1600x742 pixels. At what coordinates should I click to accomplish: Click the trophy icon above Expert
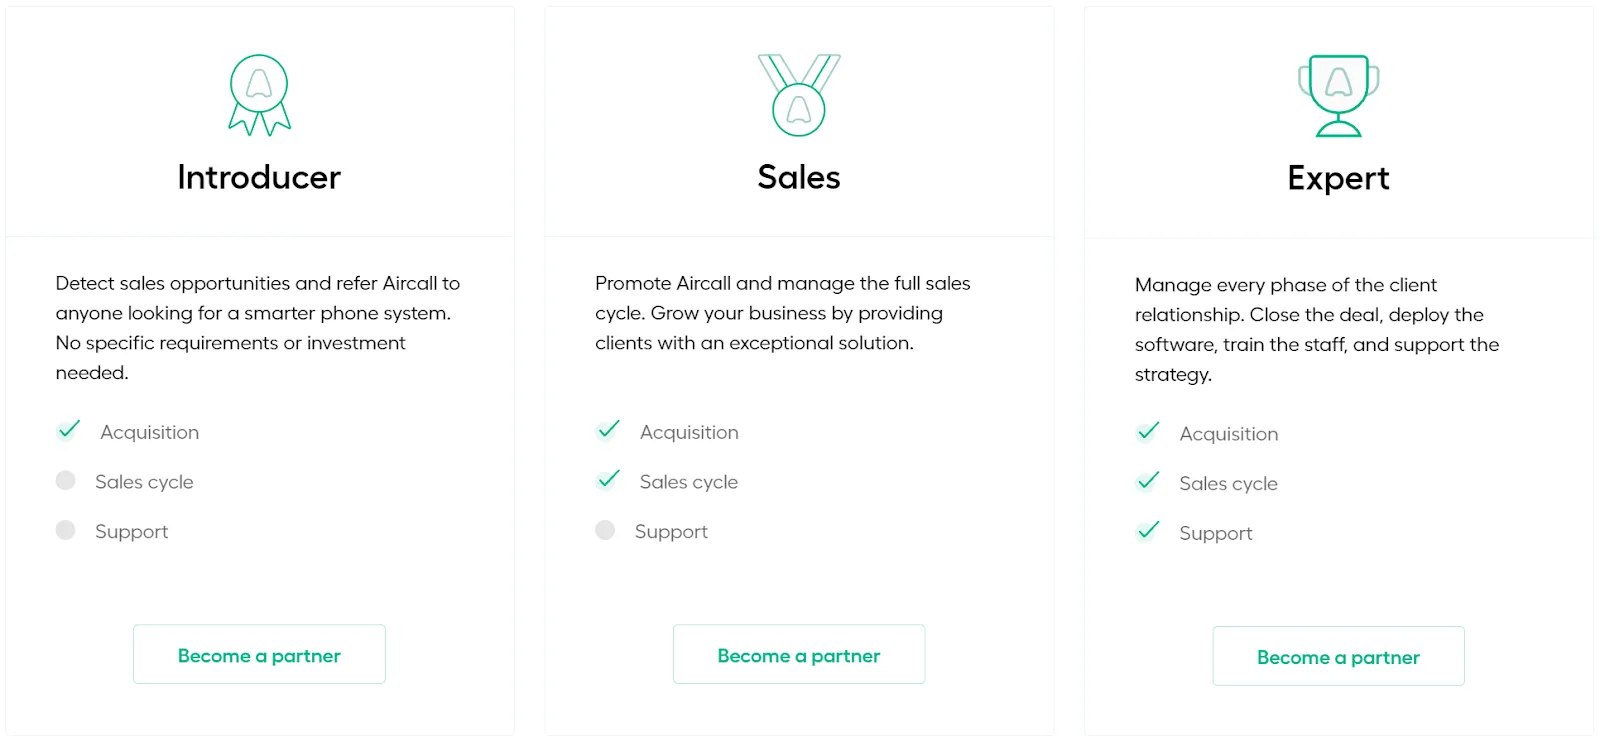(1338, 94)
